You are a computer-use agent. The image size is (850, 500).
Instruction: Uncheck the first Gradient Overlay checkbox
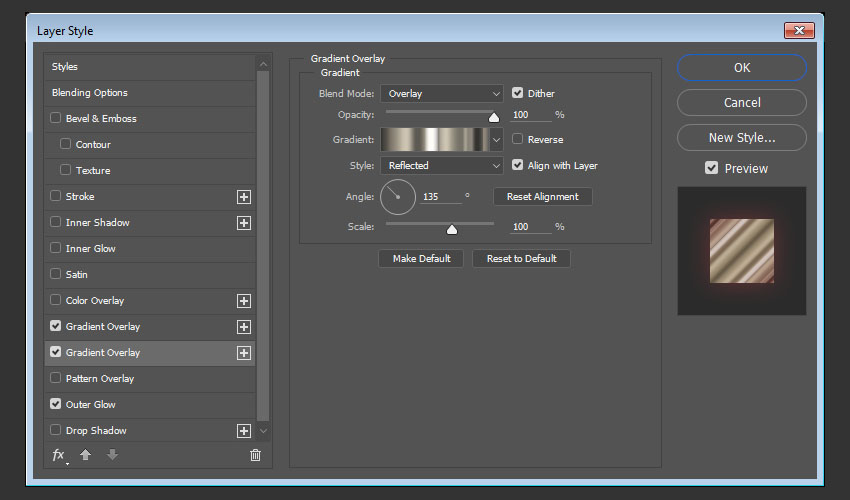pos(55,326)
